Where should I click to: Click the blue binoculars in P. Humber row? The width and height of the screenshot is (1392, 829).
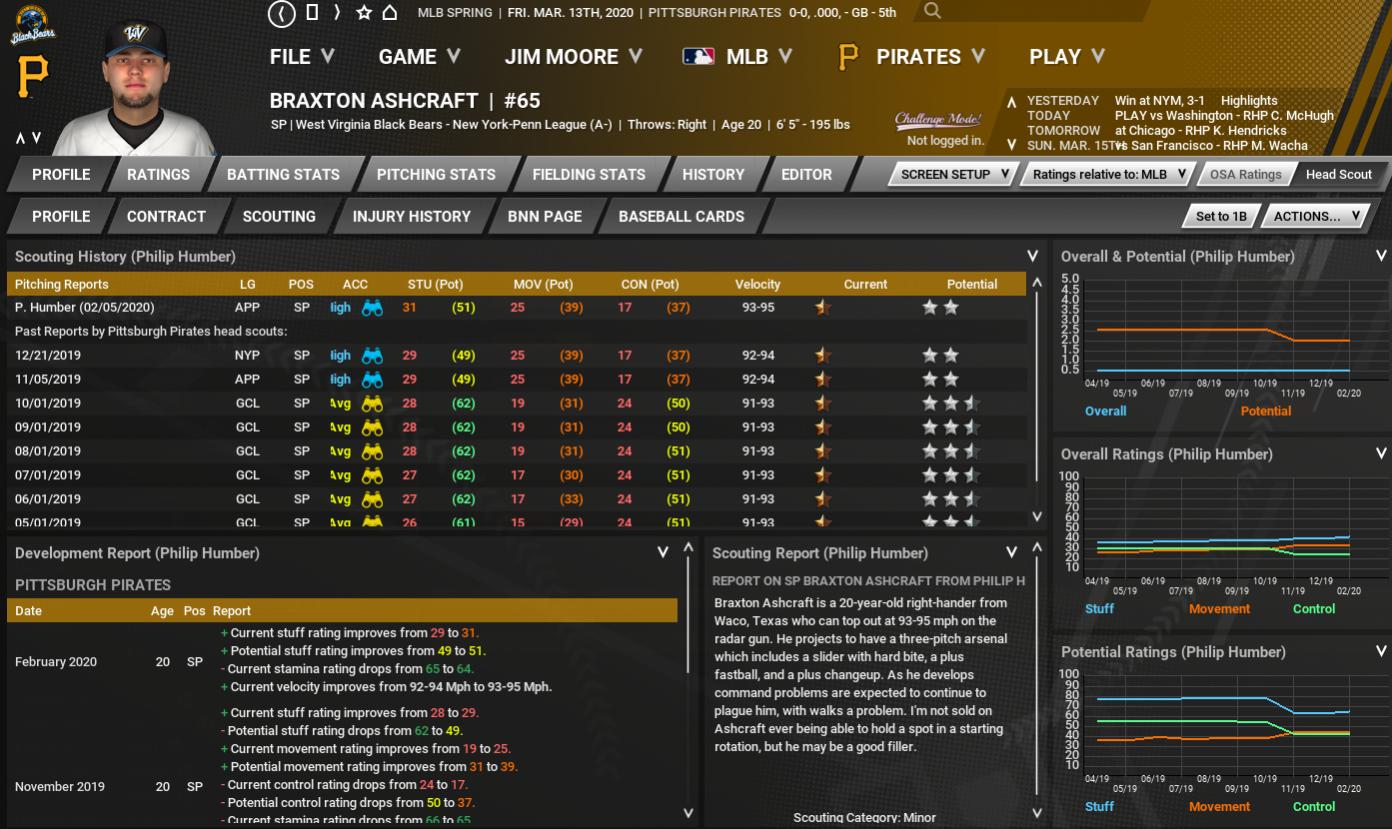tap(372, 308)
